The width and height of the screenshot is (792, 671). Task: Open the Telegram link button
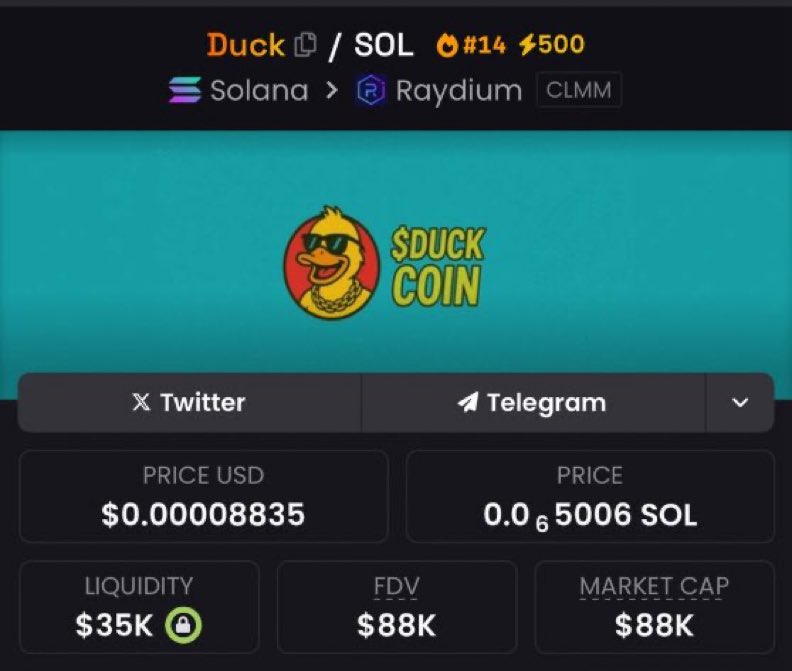[533, 403]
